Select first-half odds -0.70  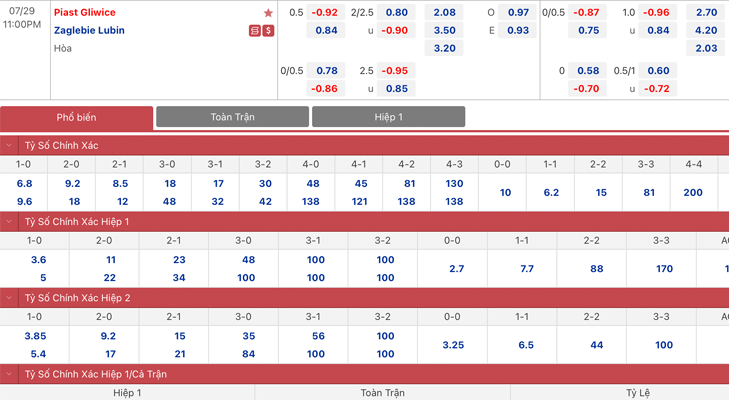coord(587,89)
